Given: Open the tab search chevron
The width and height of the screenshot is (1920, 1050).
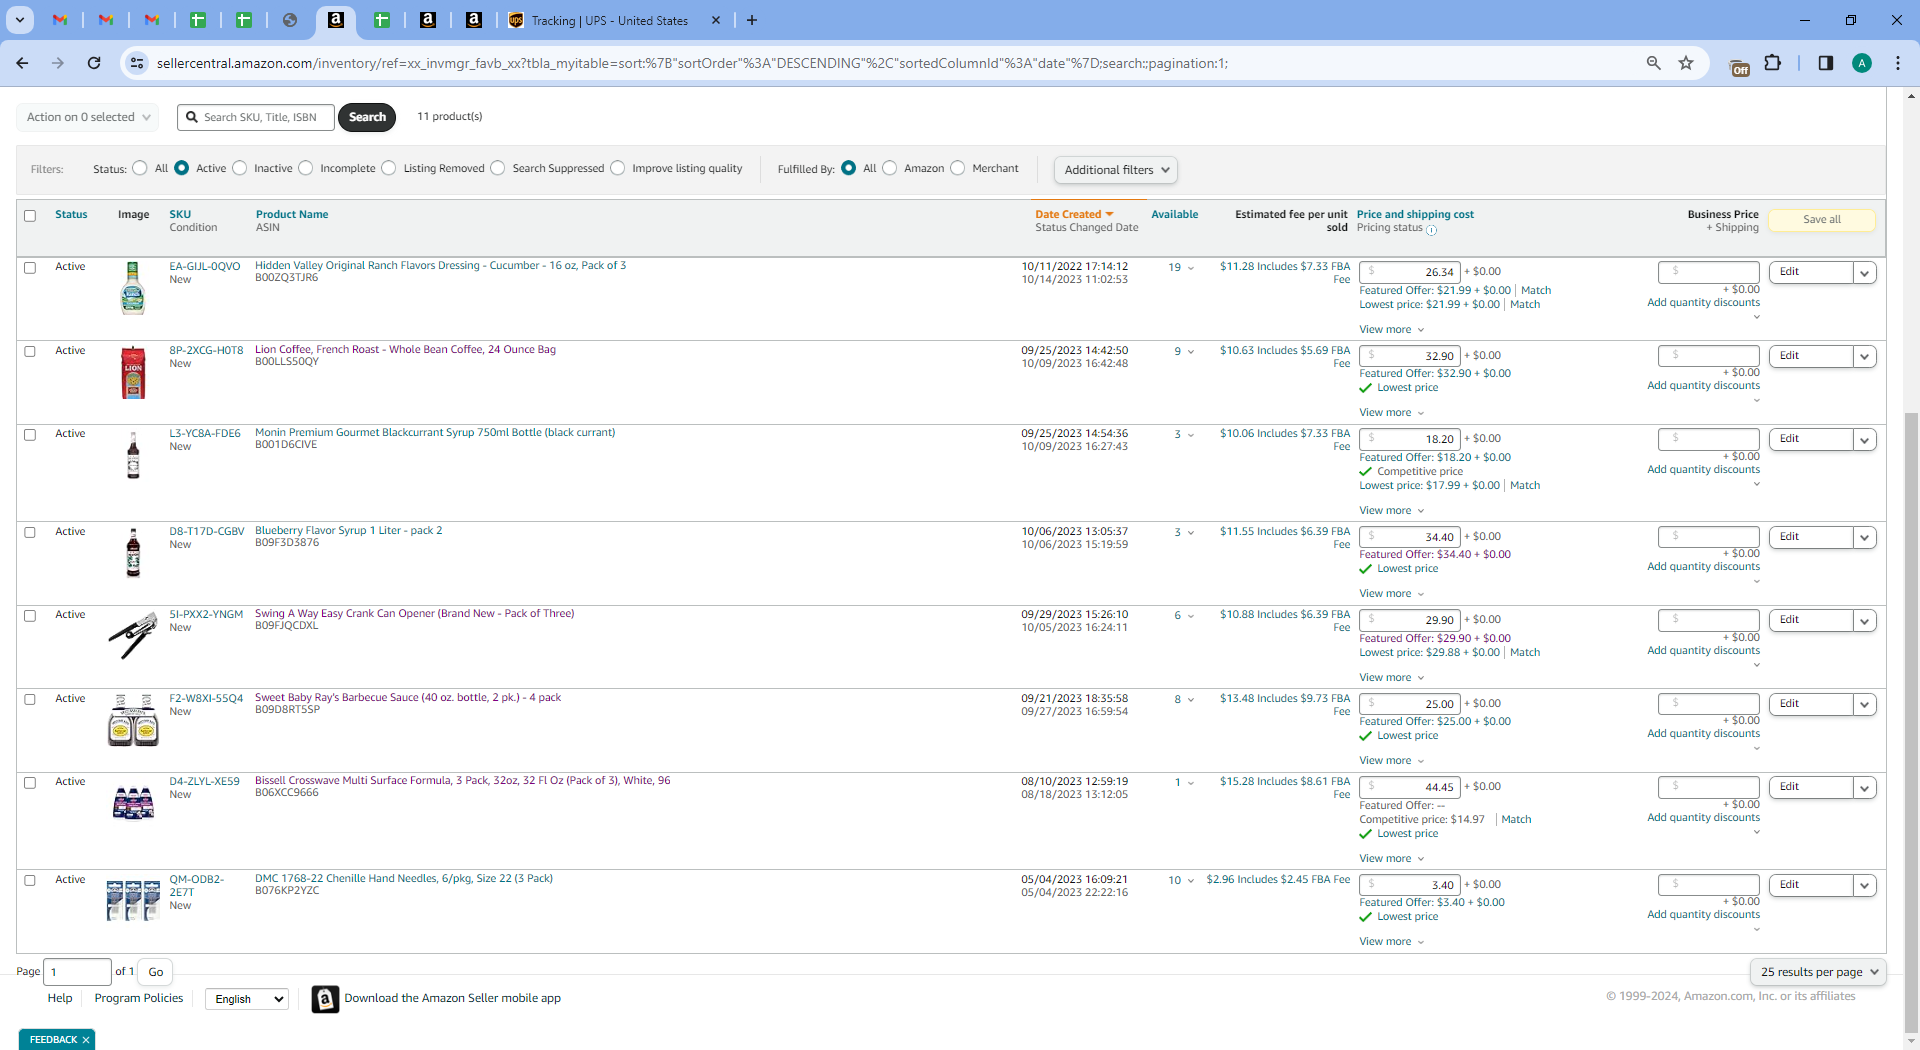Looking at the screenshot, I should click(20, 20).
